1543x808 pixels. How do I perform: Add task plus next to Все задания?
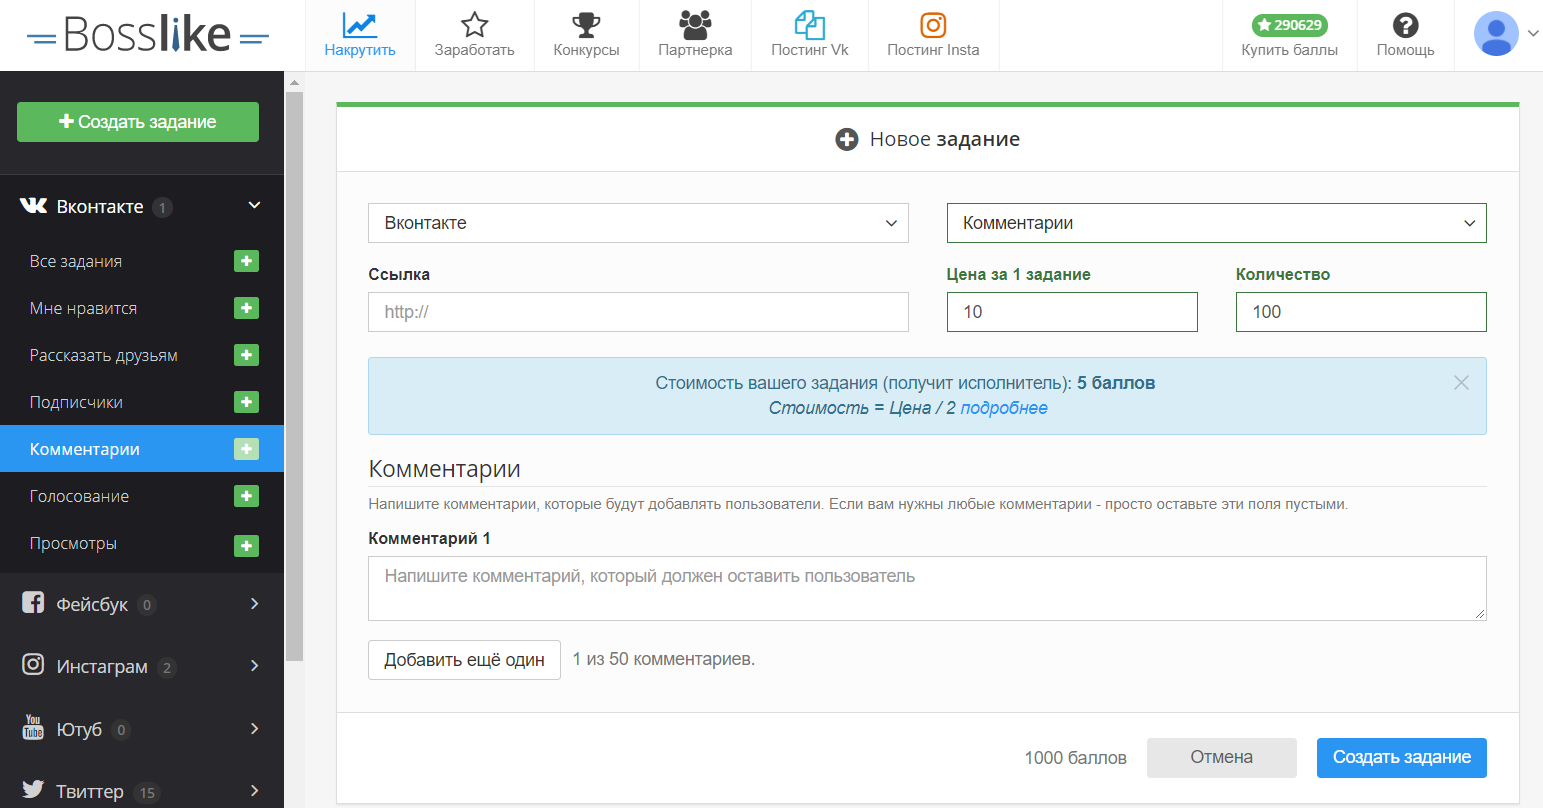click(246, 261)
